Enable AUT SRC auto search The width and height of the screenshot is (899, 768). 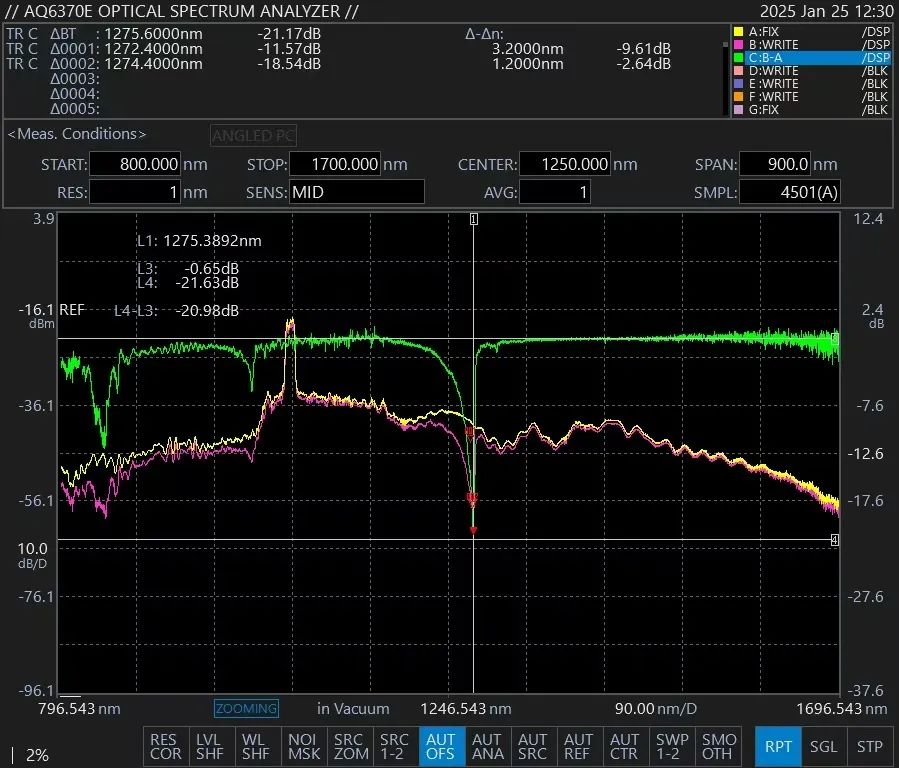click(532, 747)
